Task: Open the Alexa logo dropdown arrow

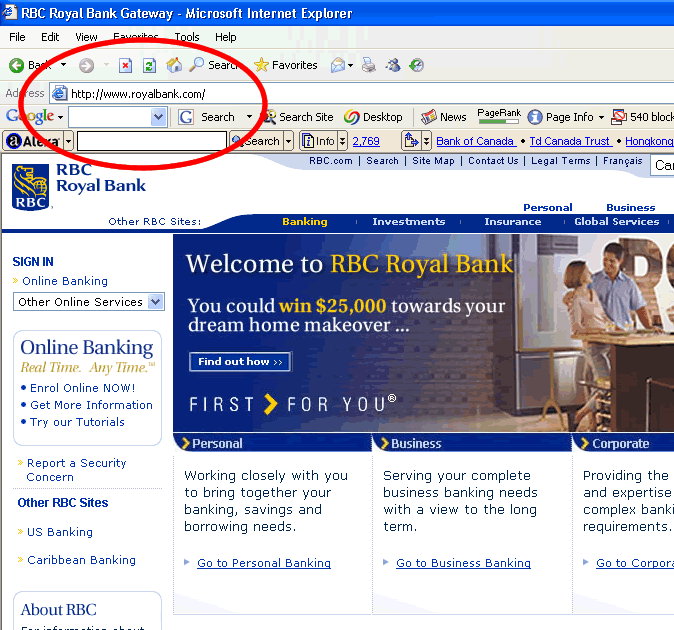Action: pos(68,141)
